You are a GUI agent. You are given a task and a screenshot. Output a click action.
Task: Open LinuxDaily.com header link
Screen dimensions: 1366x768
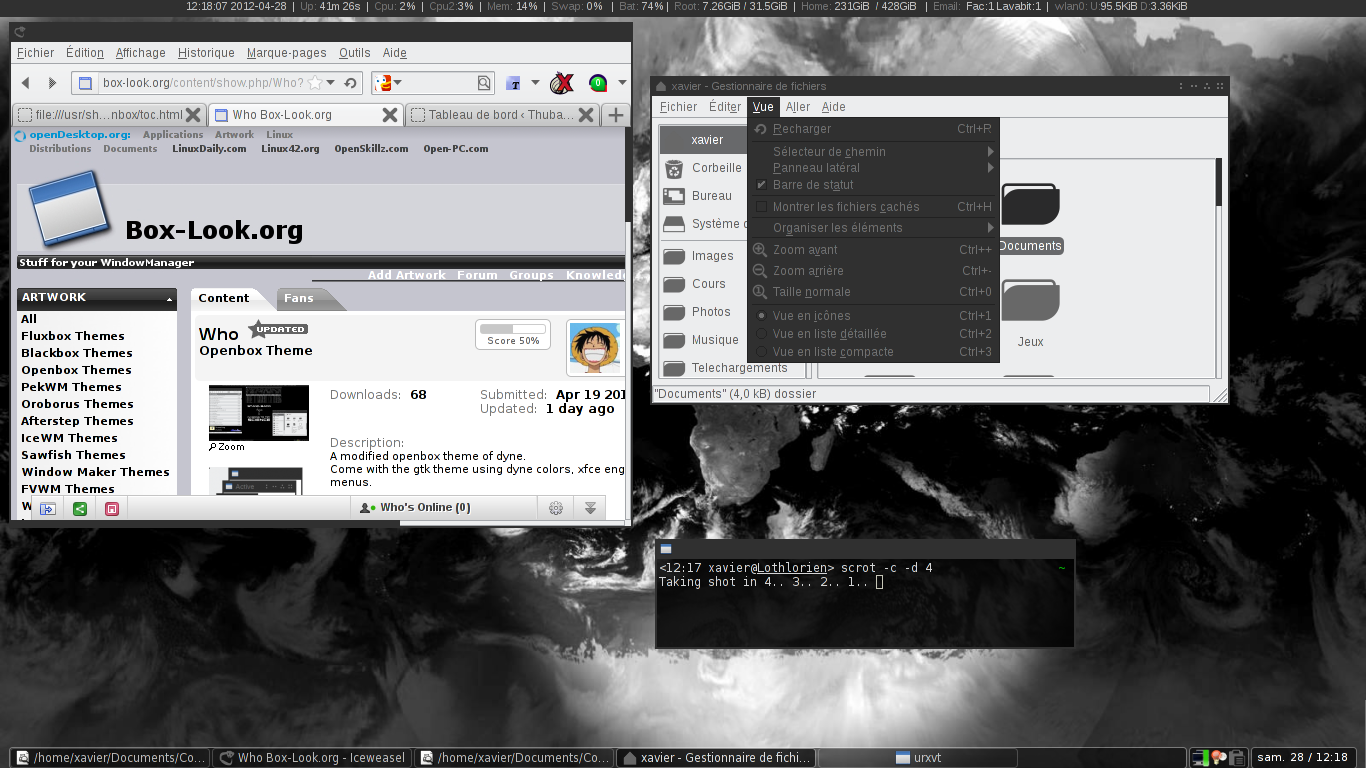(x=209, y=149)
